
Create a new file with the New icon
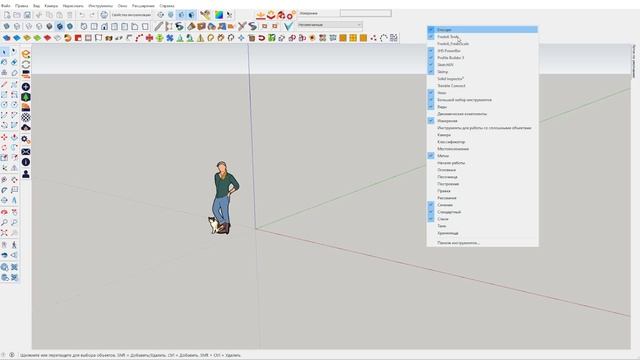point(7,15)
